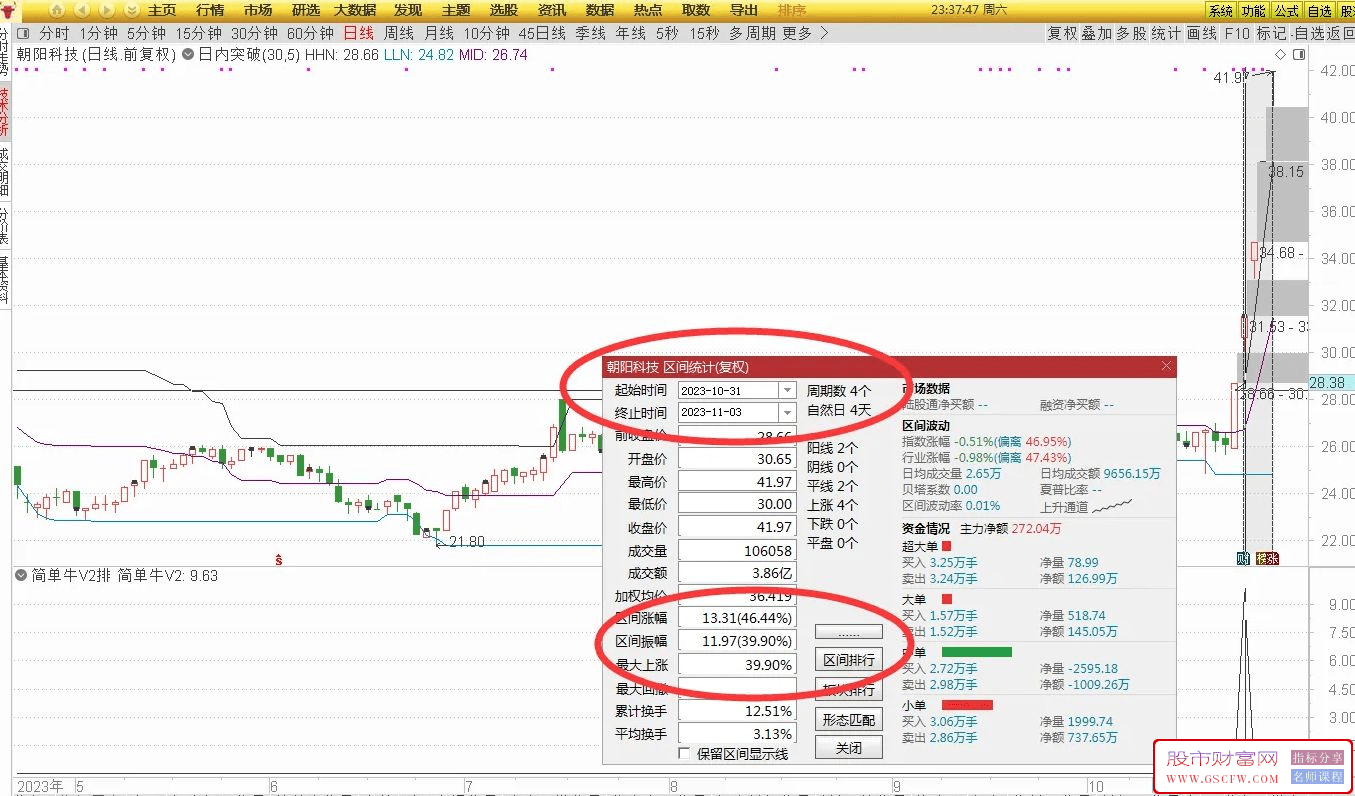Click 标记 in chart toolbar
Viewport: 1355px width, 796px height.
1271,33
